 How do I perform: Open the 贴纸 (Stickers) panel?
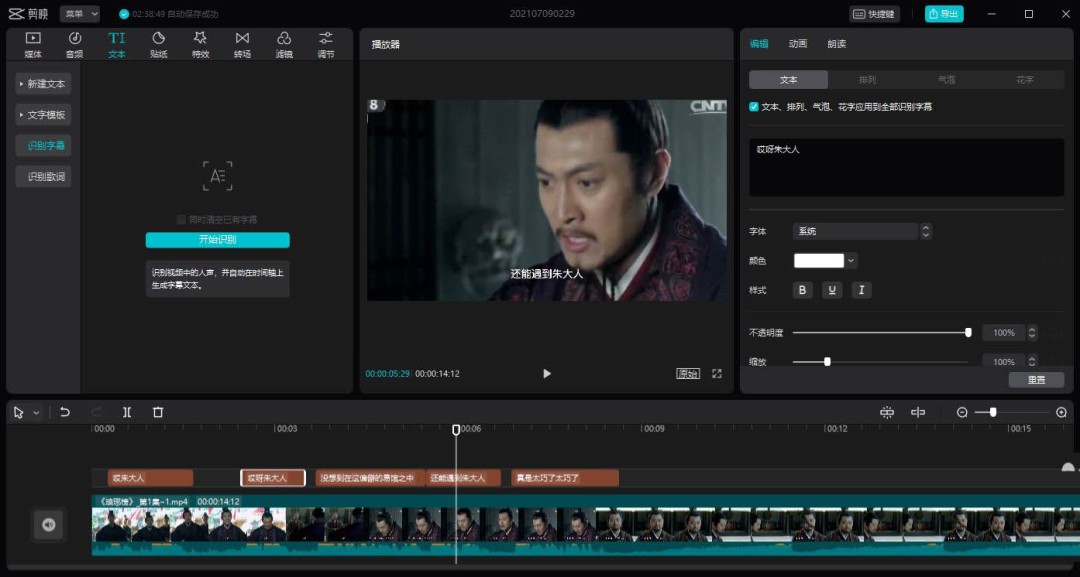point(158,42)
